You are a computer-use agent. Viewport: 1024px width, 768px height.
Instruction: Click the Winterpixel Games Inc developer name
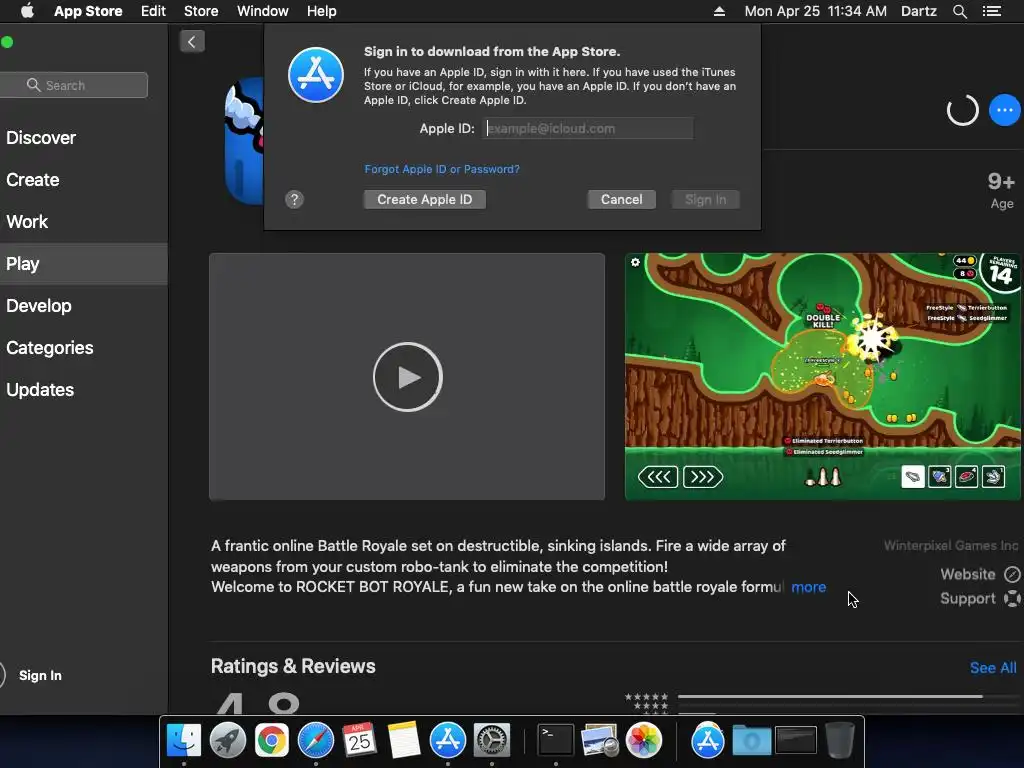pyautogui.click(x=951, y=546)
